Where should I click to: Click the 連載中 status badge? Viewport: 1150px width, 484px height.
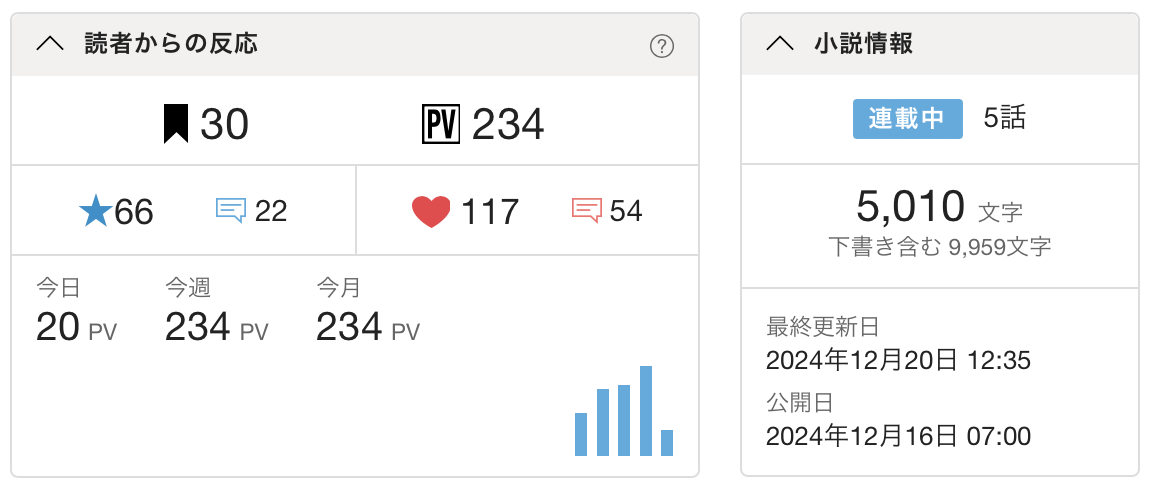click(x=907, y=118)
